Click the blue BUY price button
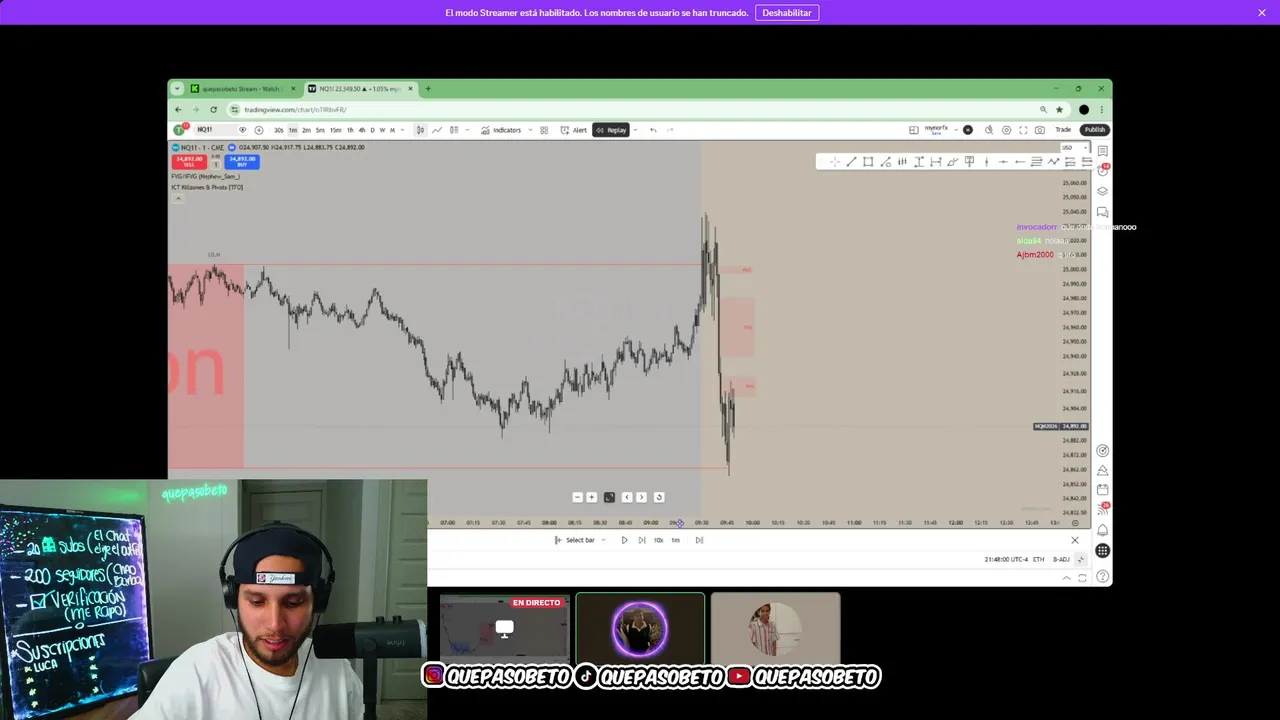Viewport: 1280px width, 720px height. 243,161
